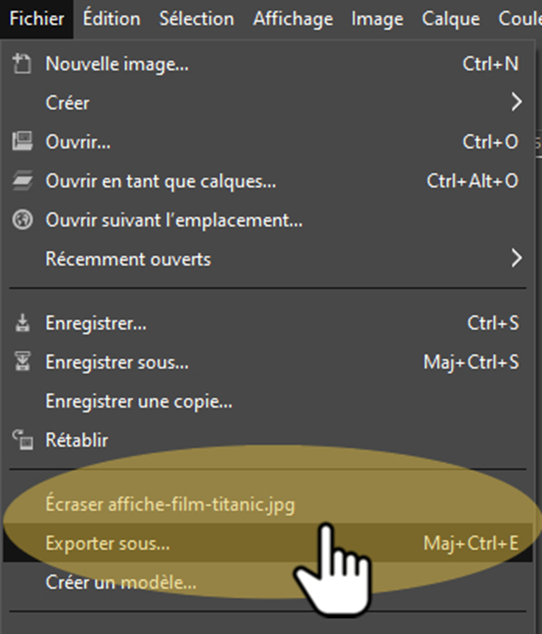The height and width of the screenshot is (634, 542).
Task: Open the Calque menu
Action: click(451, 19)
